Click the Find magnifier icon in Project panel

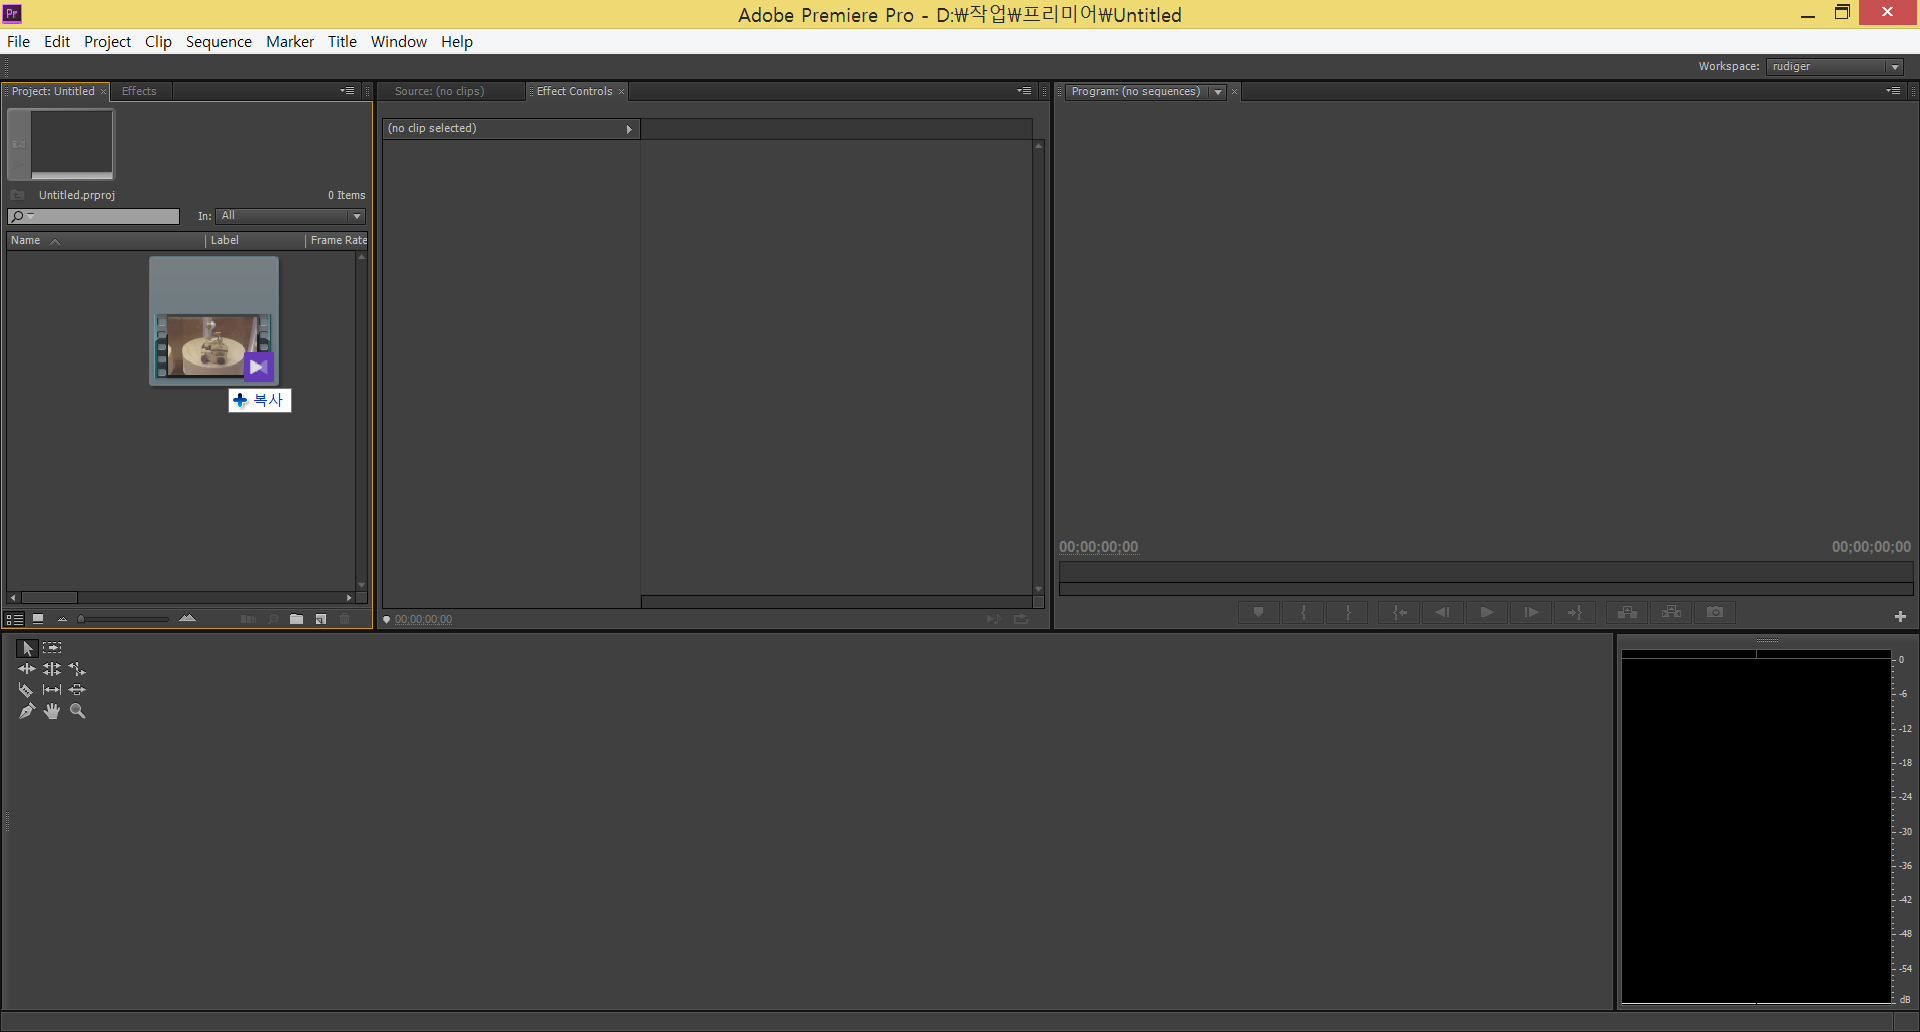273,619
